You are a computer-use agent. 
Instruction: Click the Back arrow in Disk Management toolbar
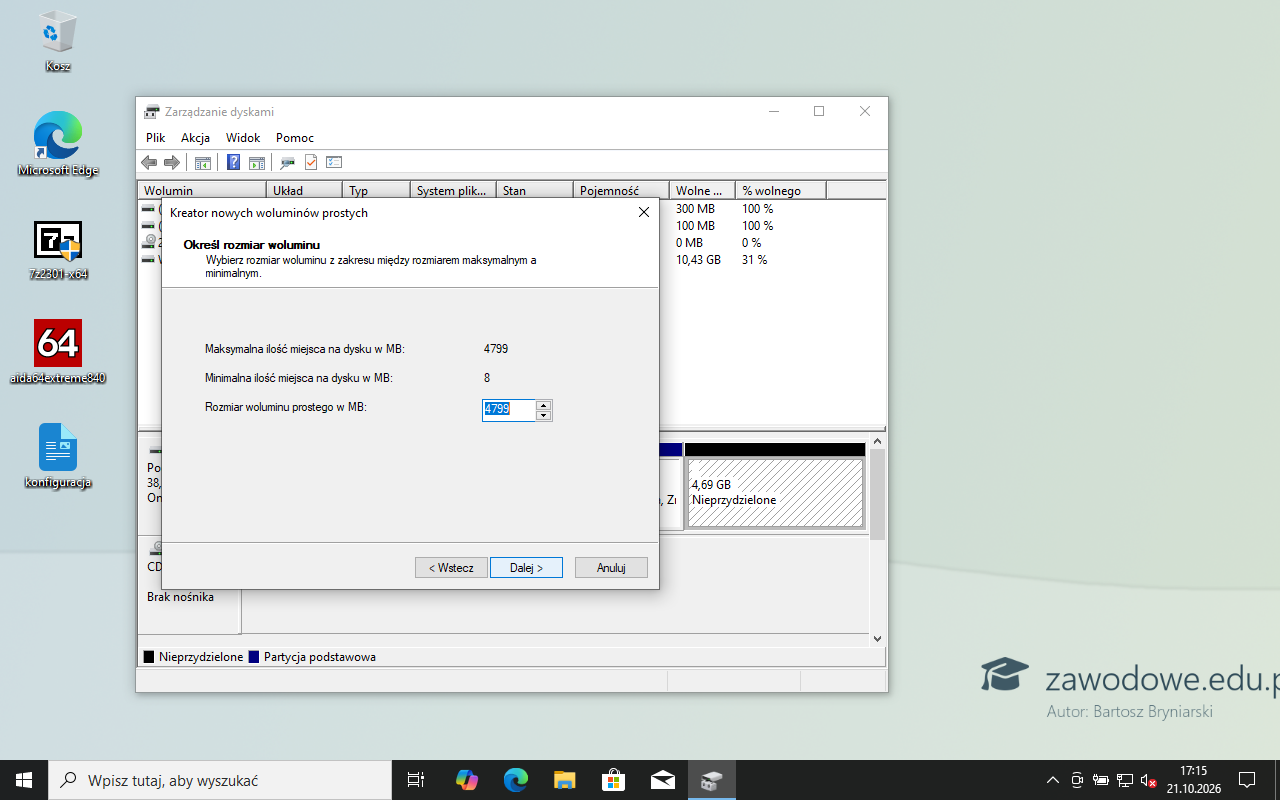pos(149,162)
